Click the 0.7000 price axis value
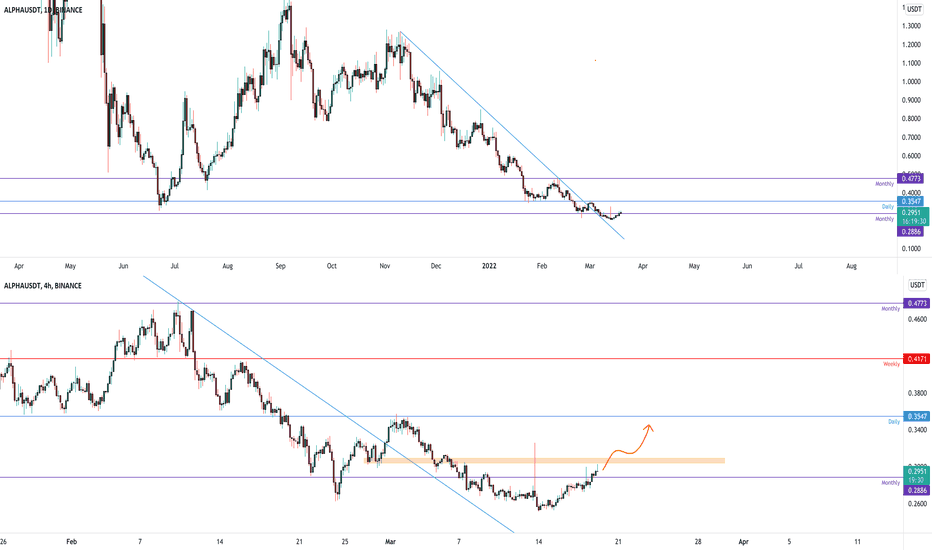Screen dimensions: 932x550 [x=911, y=137]
